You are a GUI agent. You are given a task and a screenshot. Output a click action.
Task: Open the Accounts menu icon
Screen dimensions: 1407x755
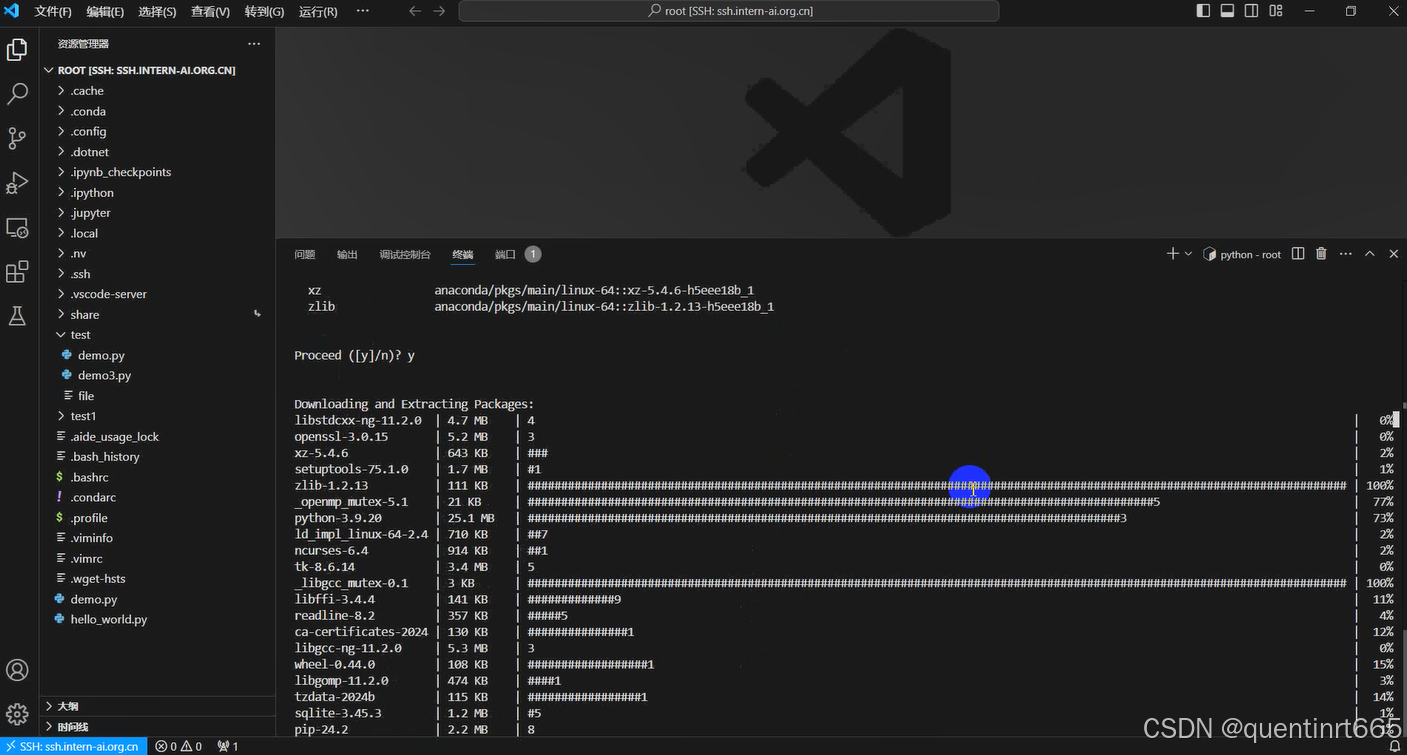pos(17,670)
